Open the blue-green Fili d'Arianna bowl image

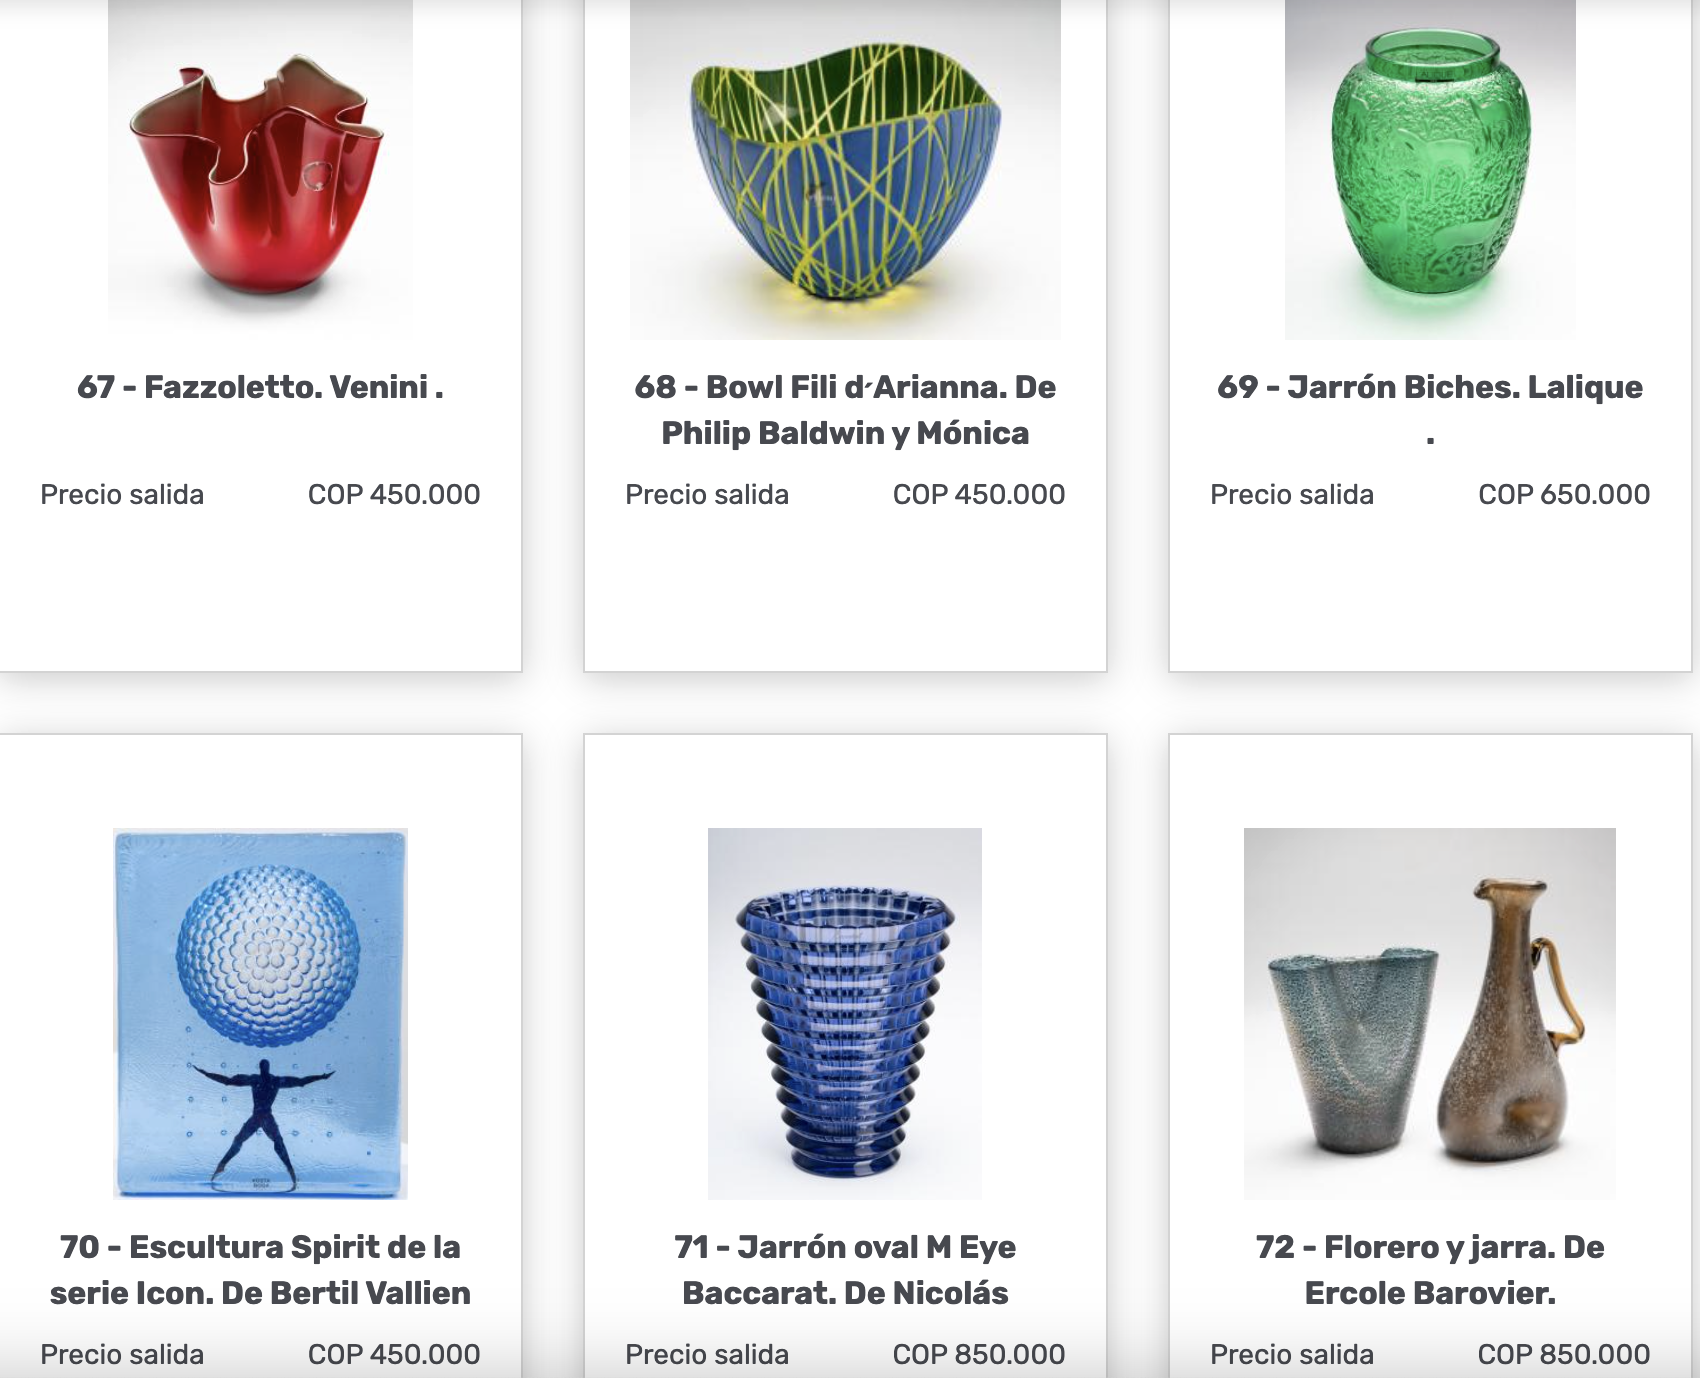(845, 168)
